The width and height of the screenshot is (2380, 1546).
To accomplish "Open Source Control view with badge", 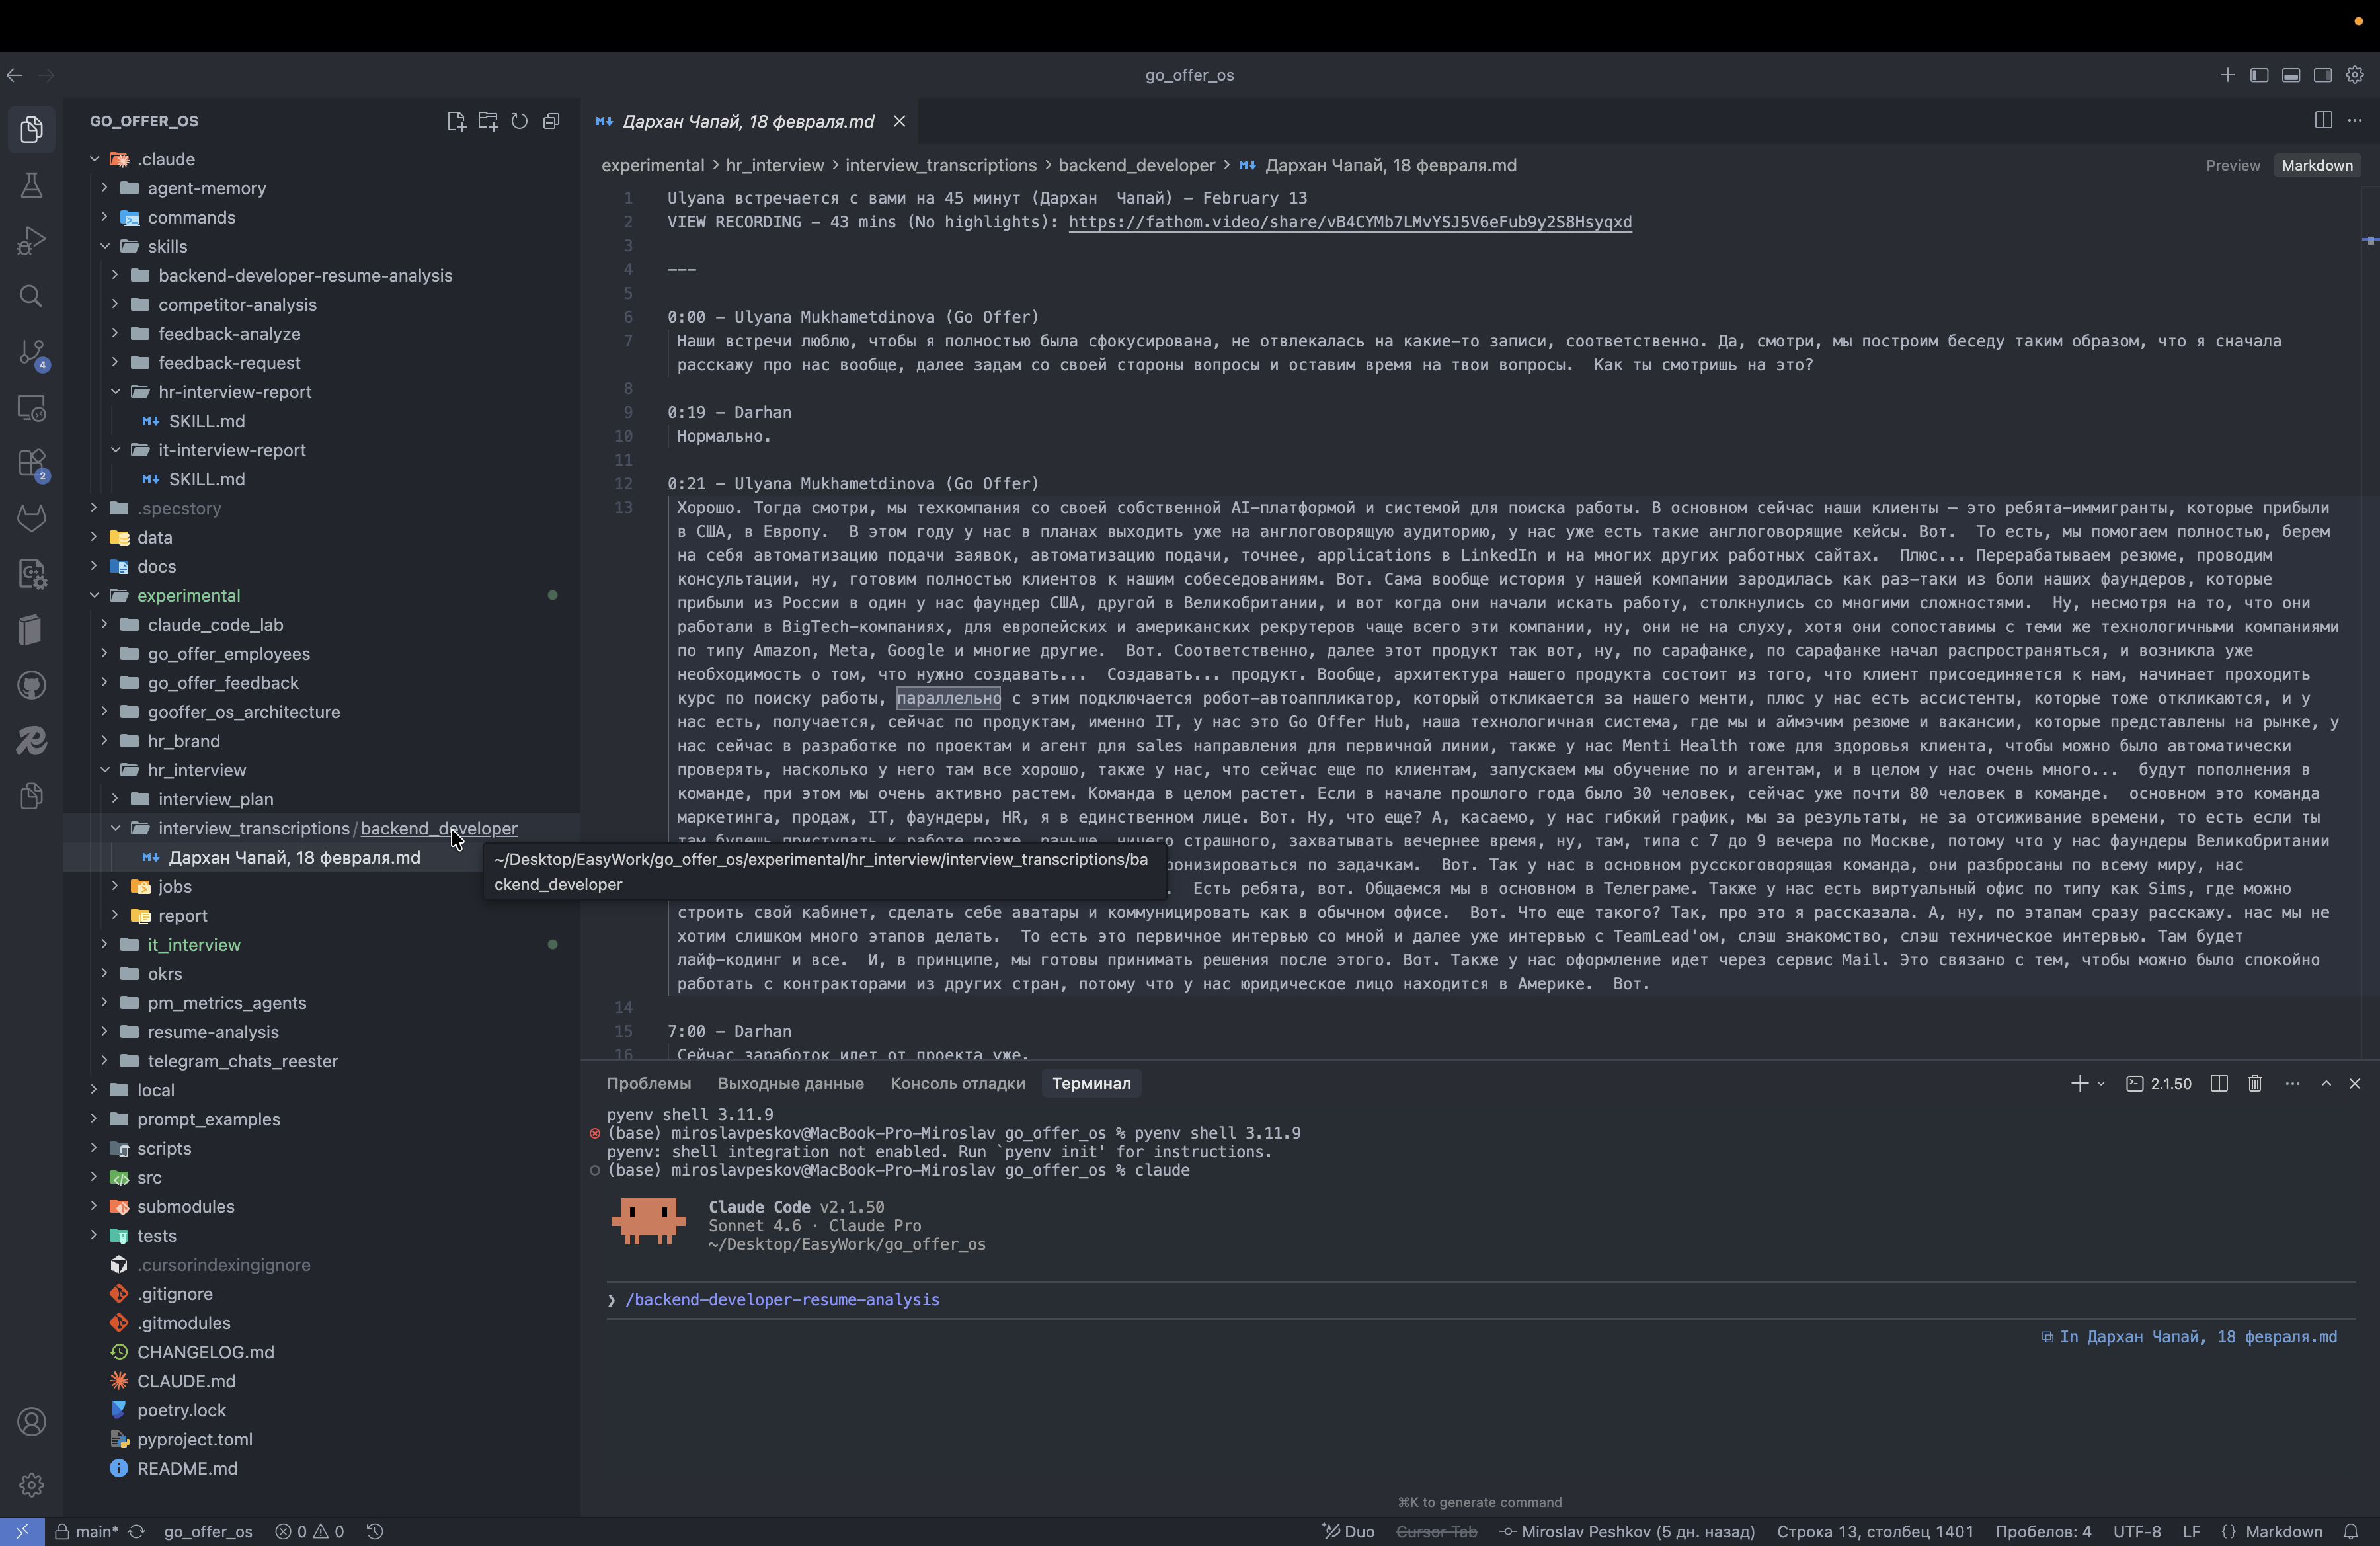I will pyautogui.click(x=31, y=353).
